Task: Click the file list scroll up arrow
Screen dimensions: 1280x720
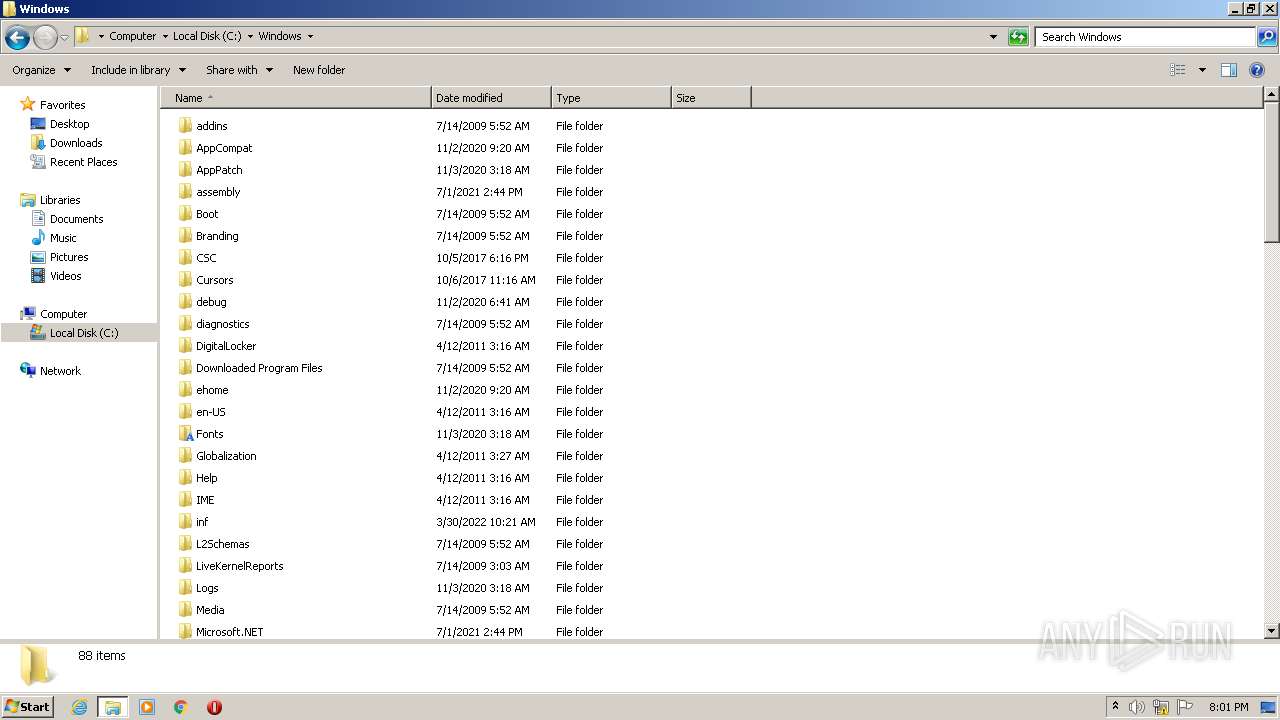Action: click(1272, 95)
